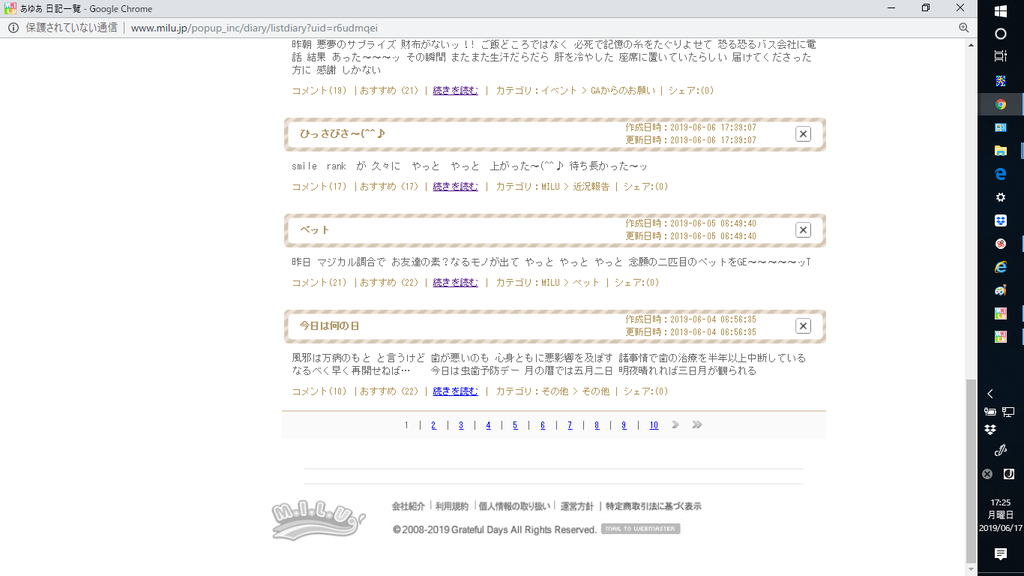Jump to last page with double arrow
This screenshot has width=1024, height=576.
(697, 425)
